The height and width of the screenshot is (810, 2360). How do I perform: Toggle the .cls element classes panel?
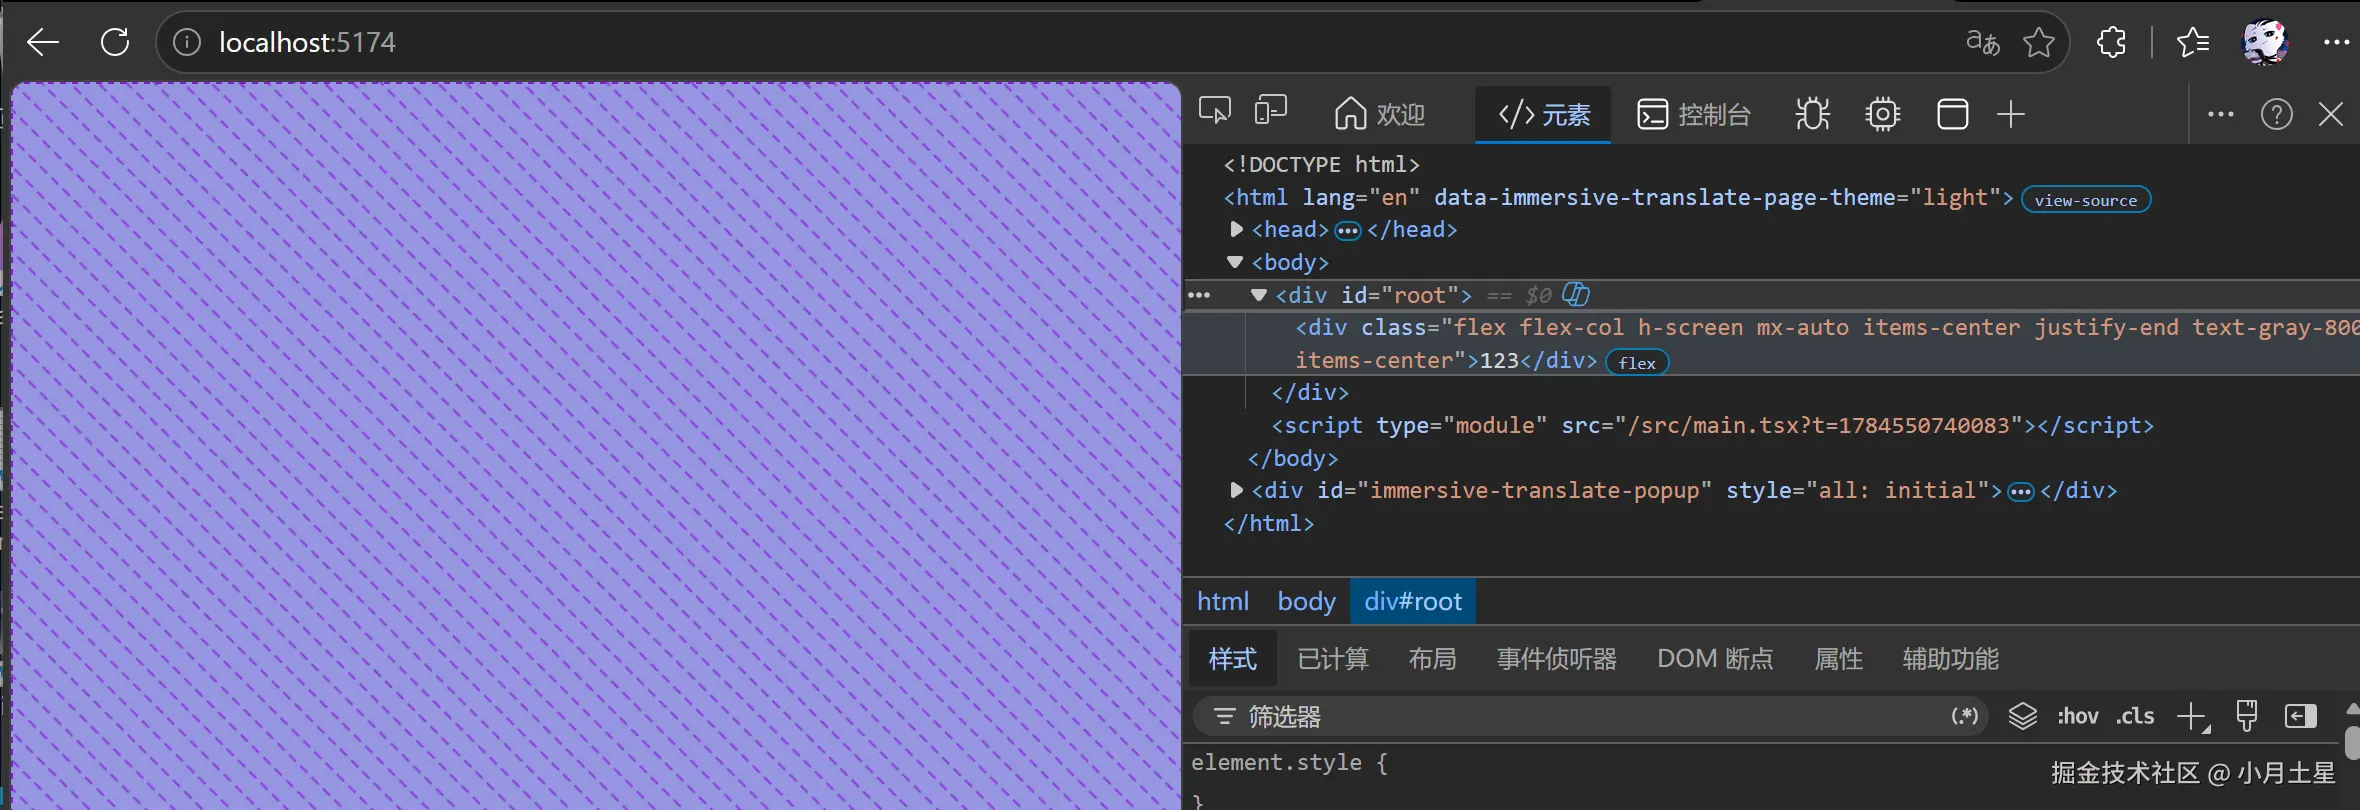(x=2135, y=716)
